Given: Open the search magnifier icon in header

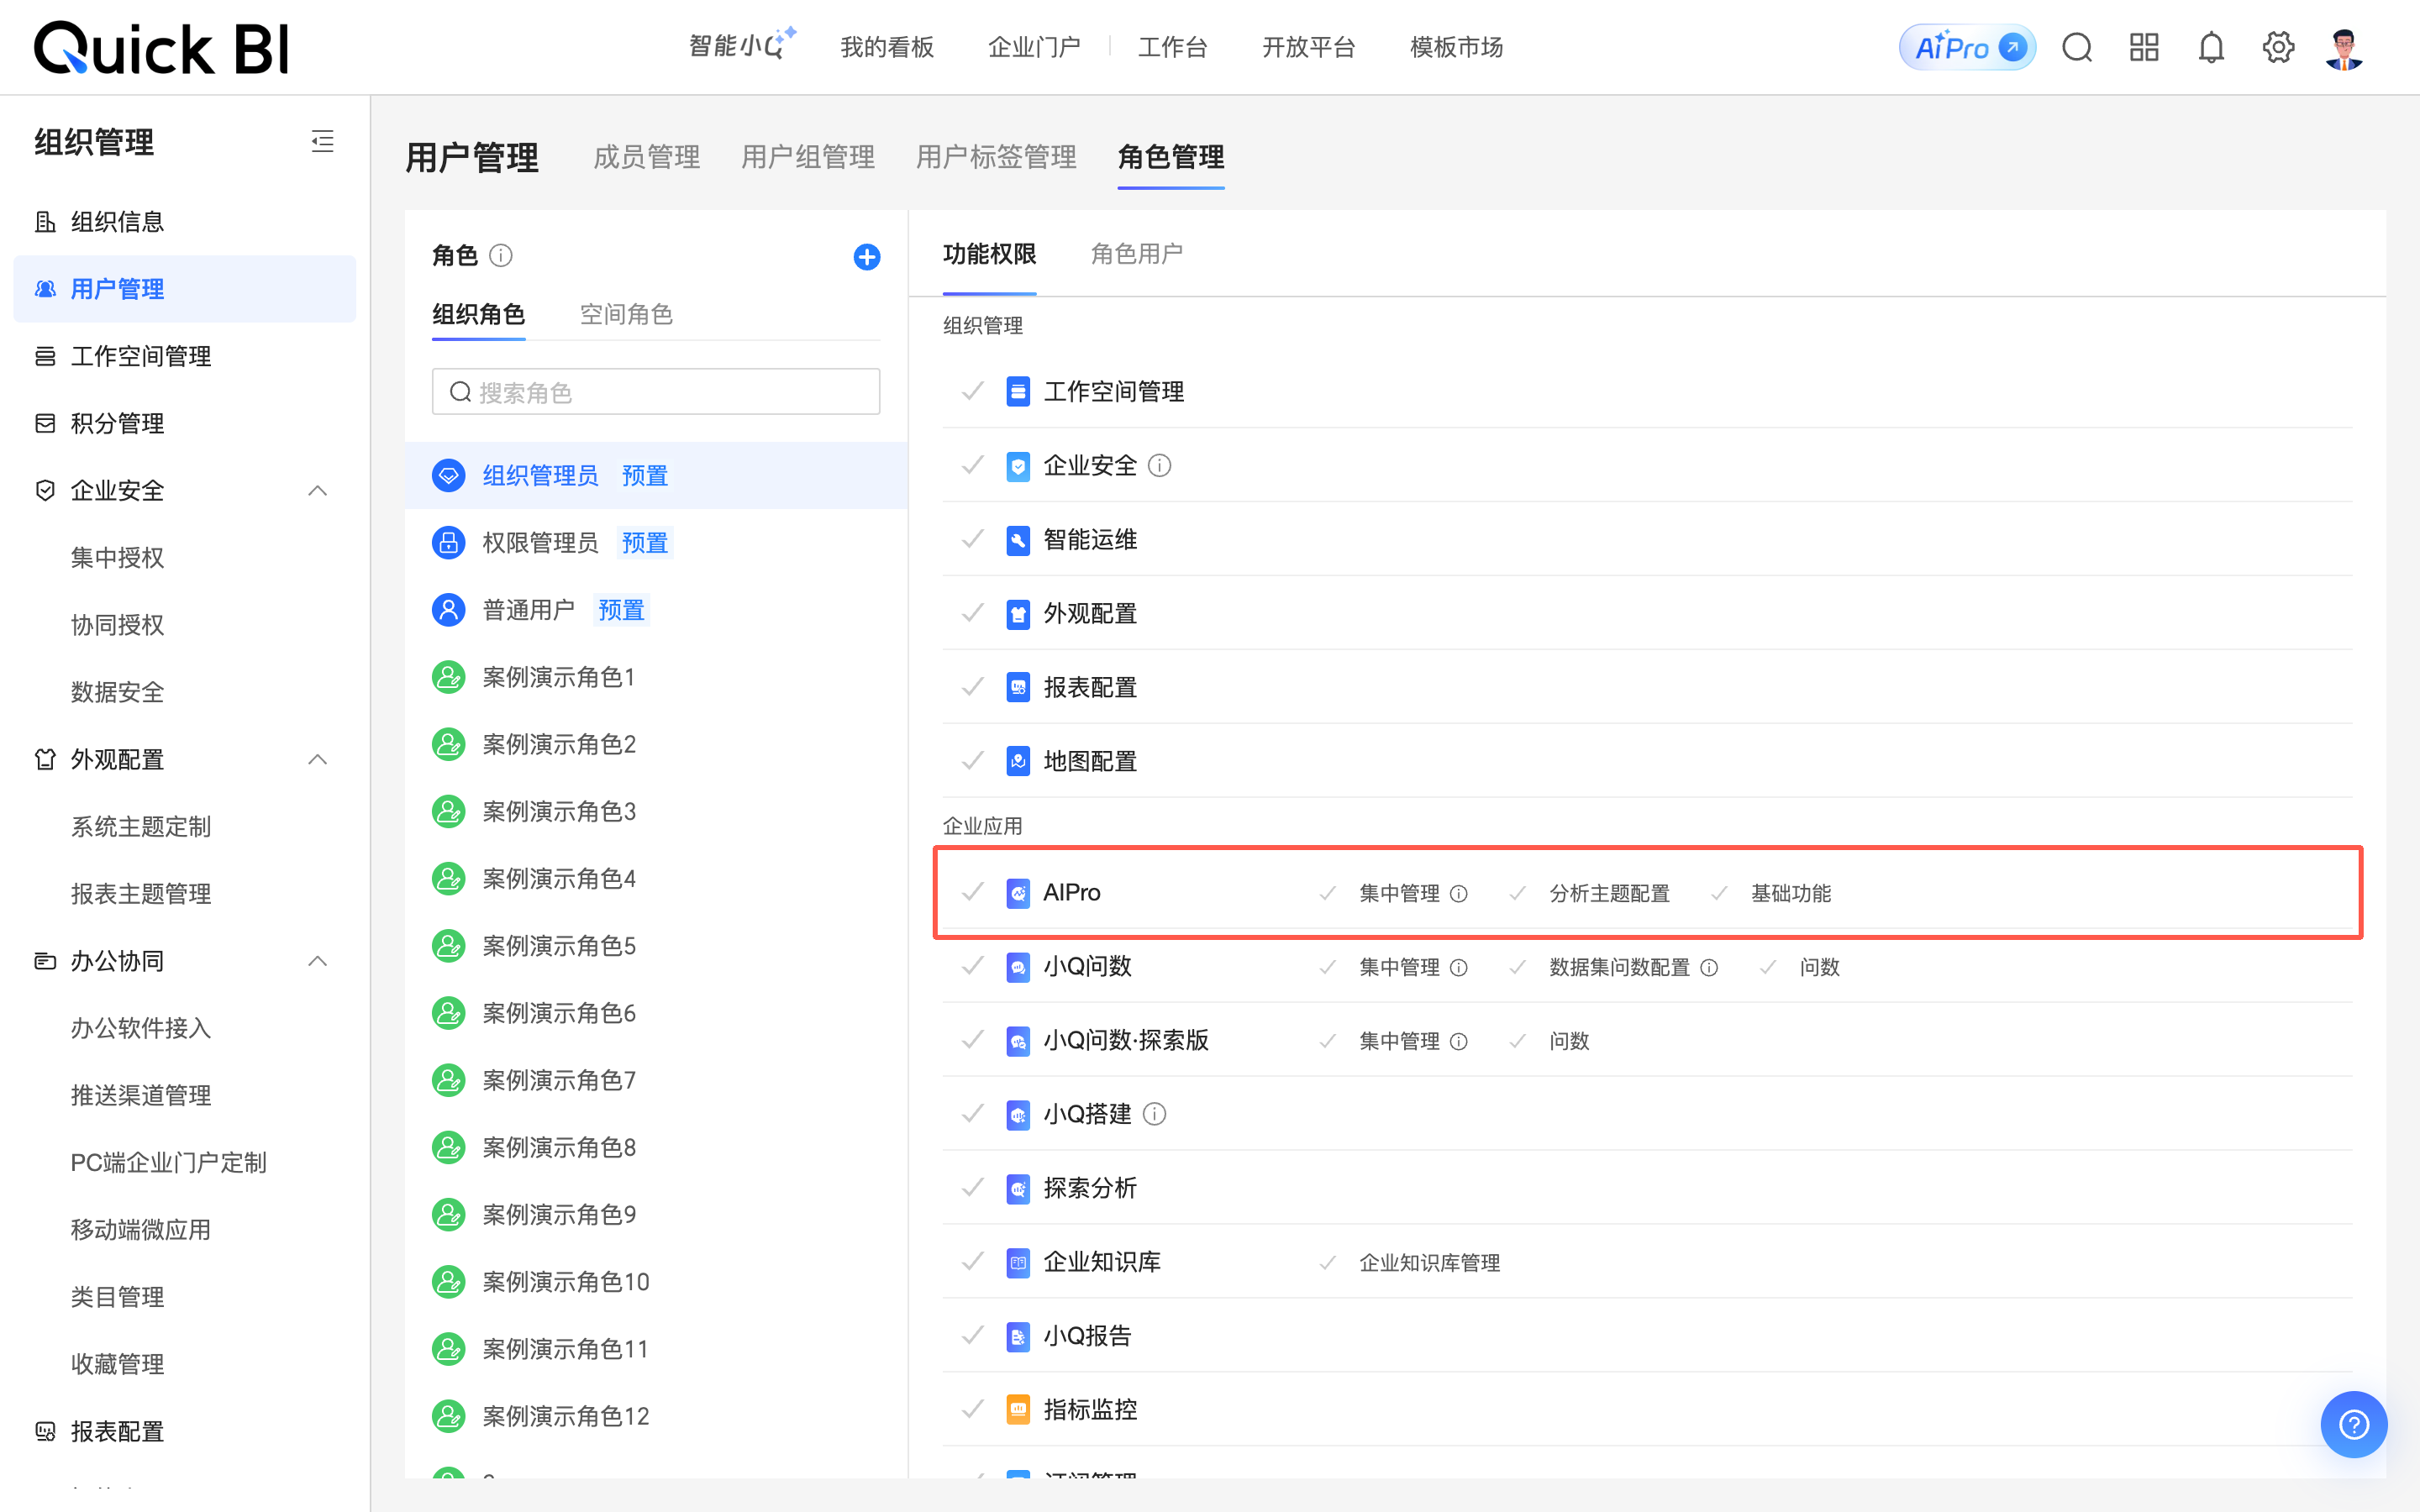Looking at the screenshot, I should coord(2077,47).
